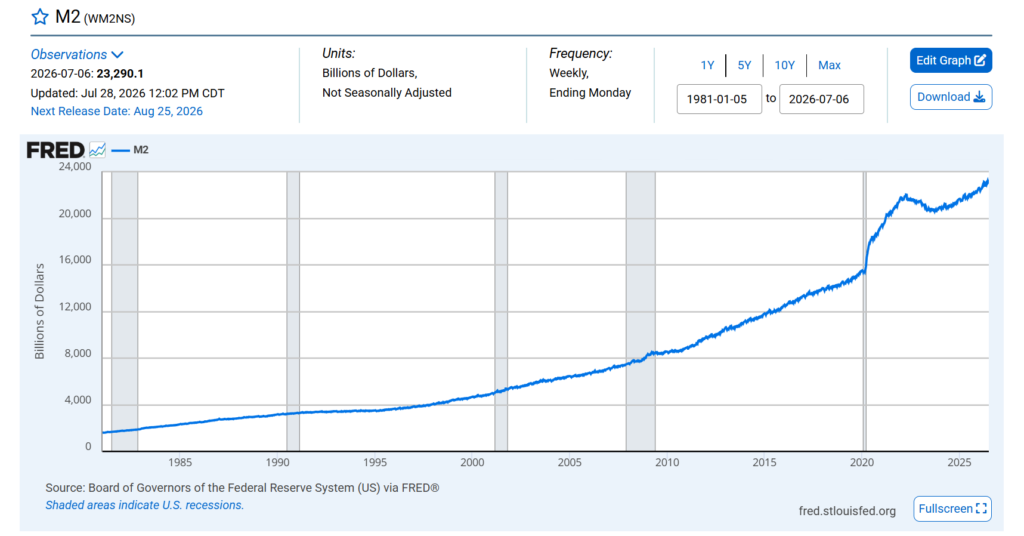
Task: Toggle the M2 blue line legend entry
Action: coord(130,150)
